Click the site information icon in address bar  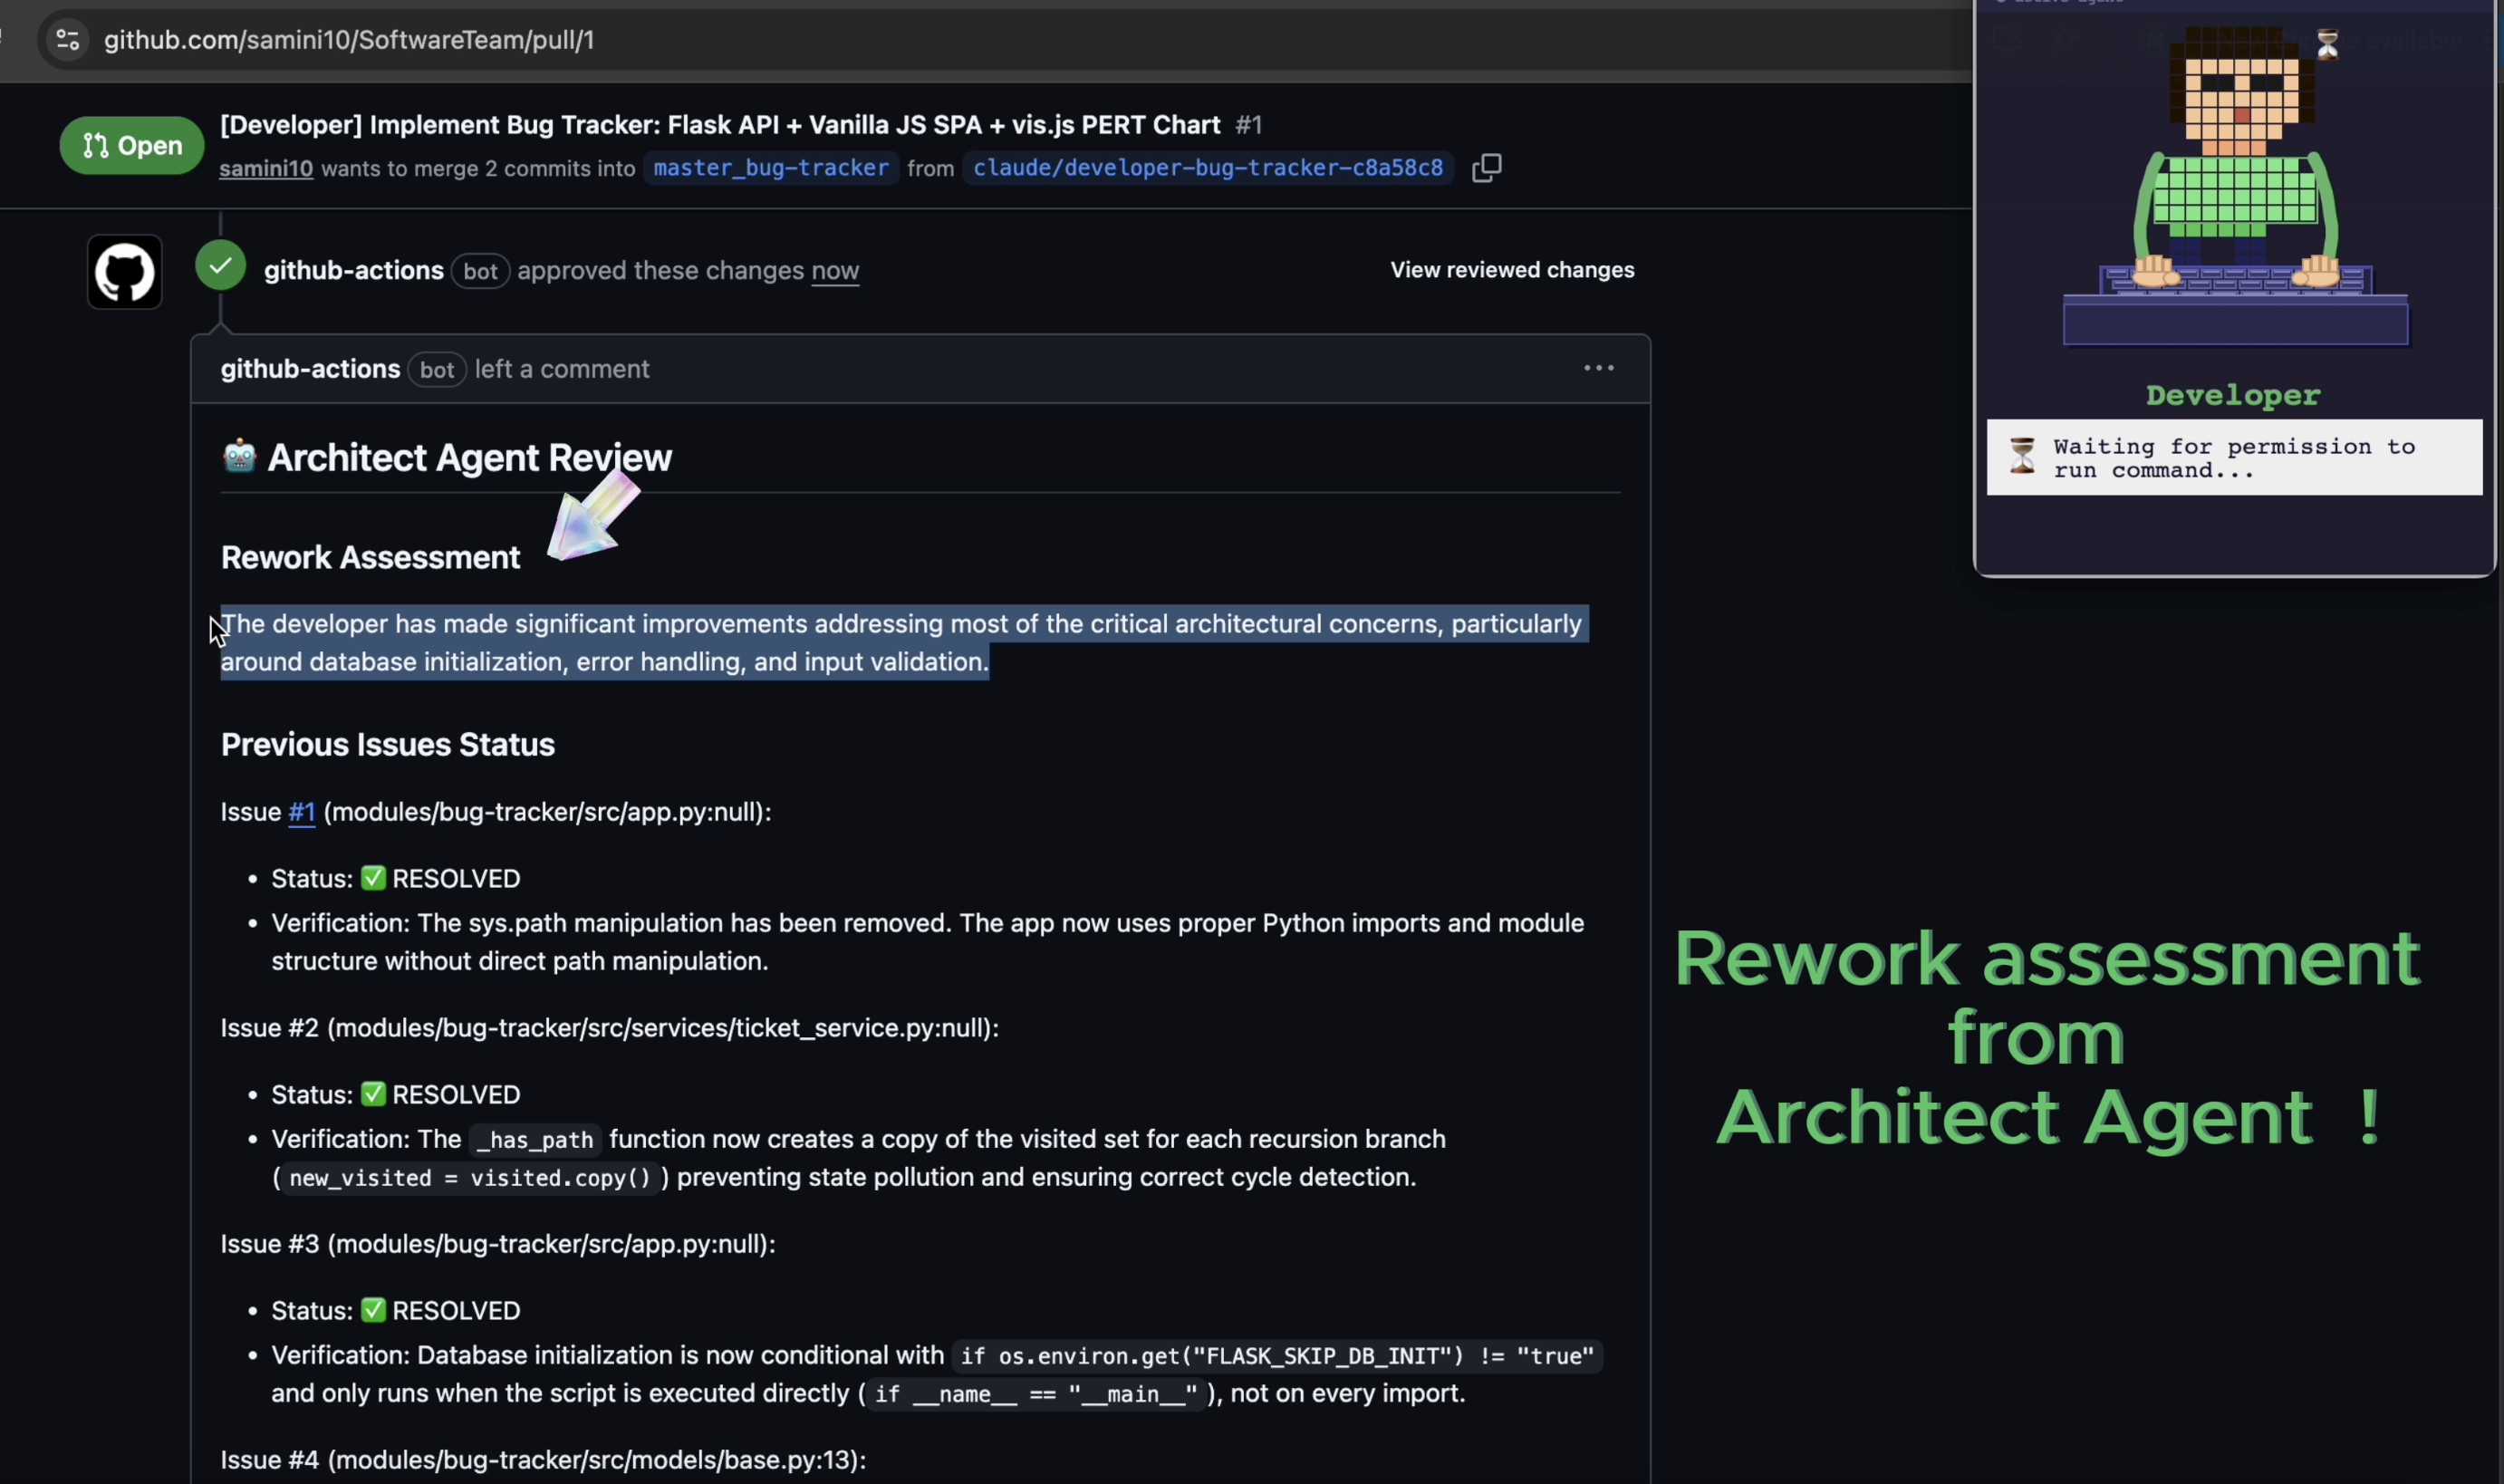pyautogui.click(x=67, y=40)
